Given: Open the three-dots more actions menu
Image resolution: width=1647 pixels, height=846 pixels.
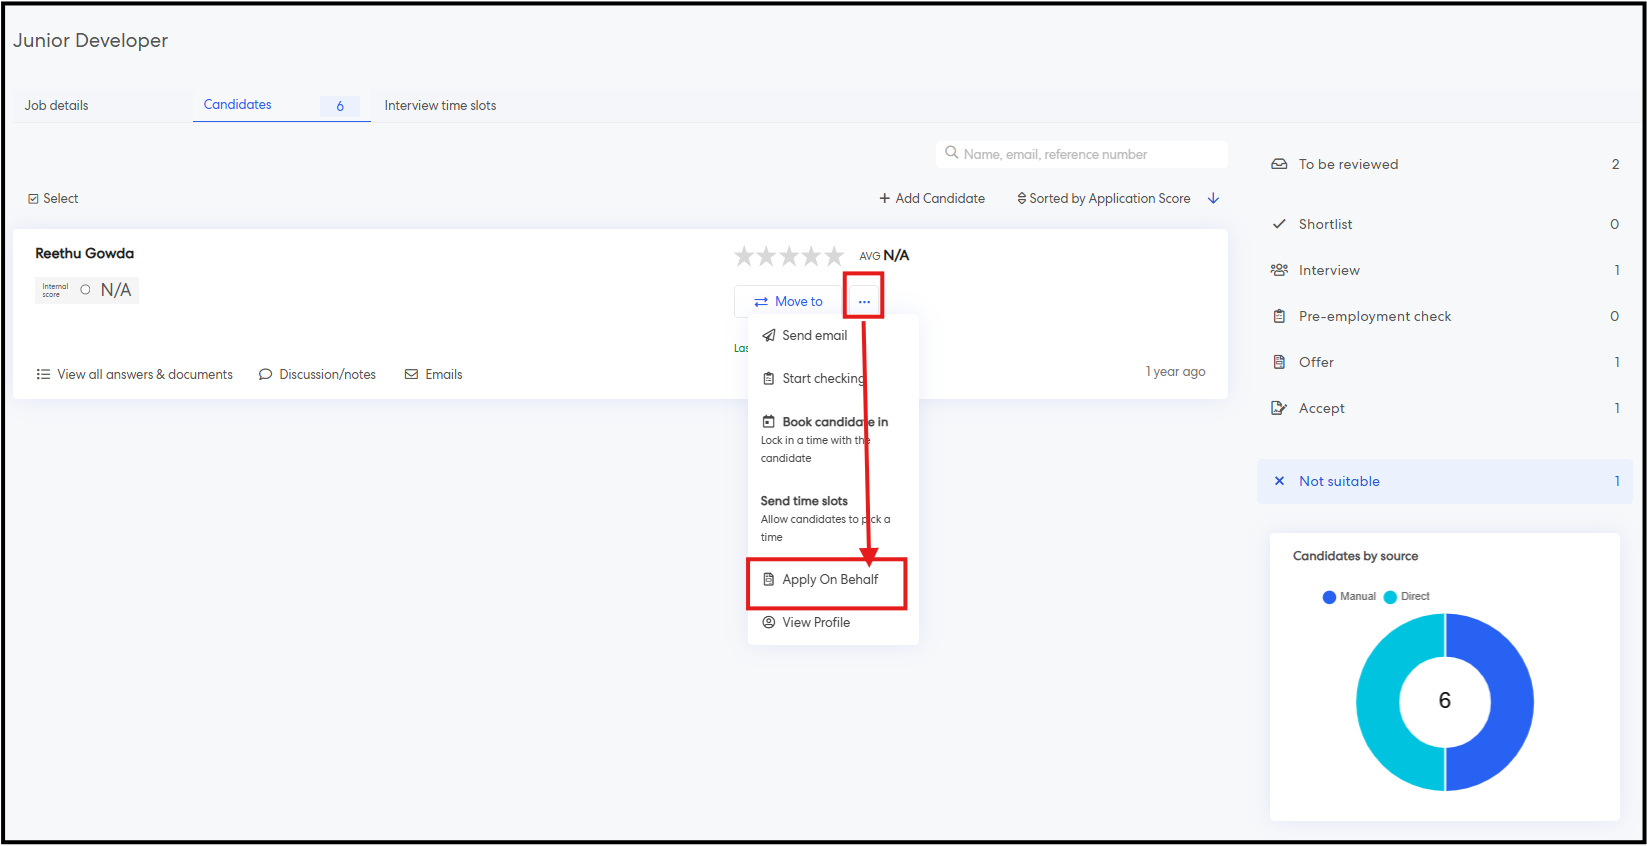Looking at the screenshot, I should tap(864, 302).
